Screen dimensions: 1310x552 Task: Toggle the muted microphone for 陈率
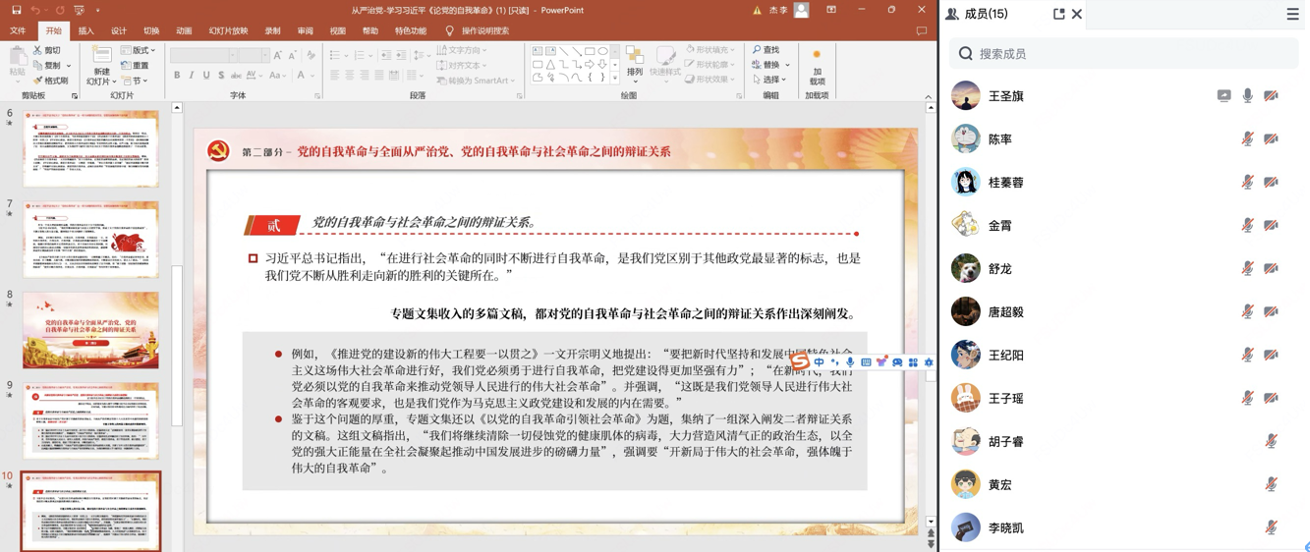1247,139
